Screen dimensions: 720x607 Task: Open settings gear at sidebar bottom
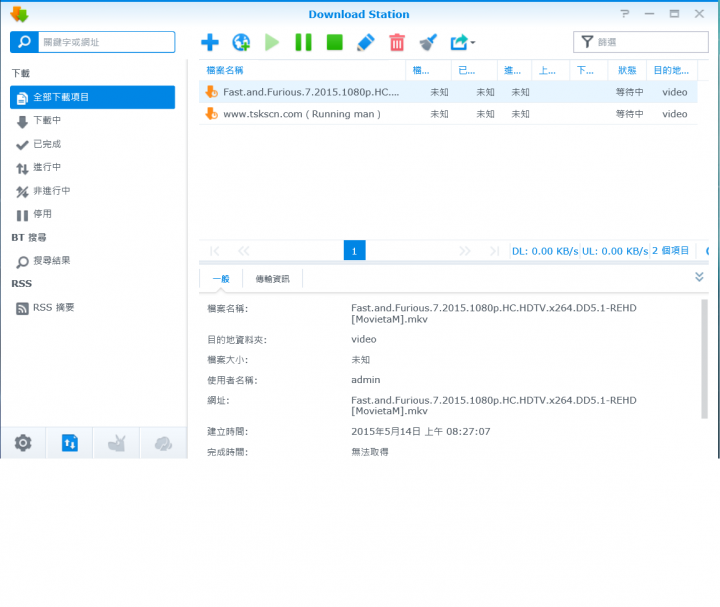pyautogui.click(x=23, y=443)
